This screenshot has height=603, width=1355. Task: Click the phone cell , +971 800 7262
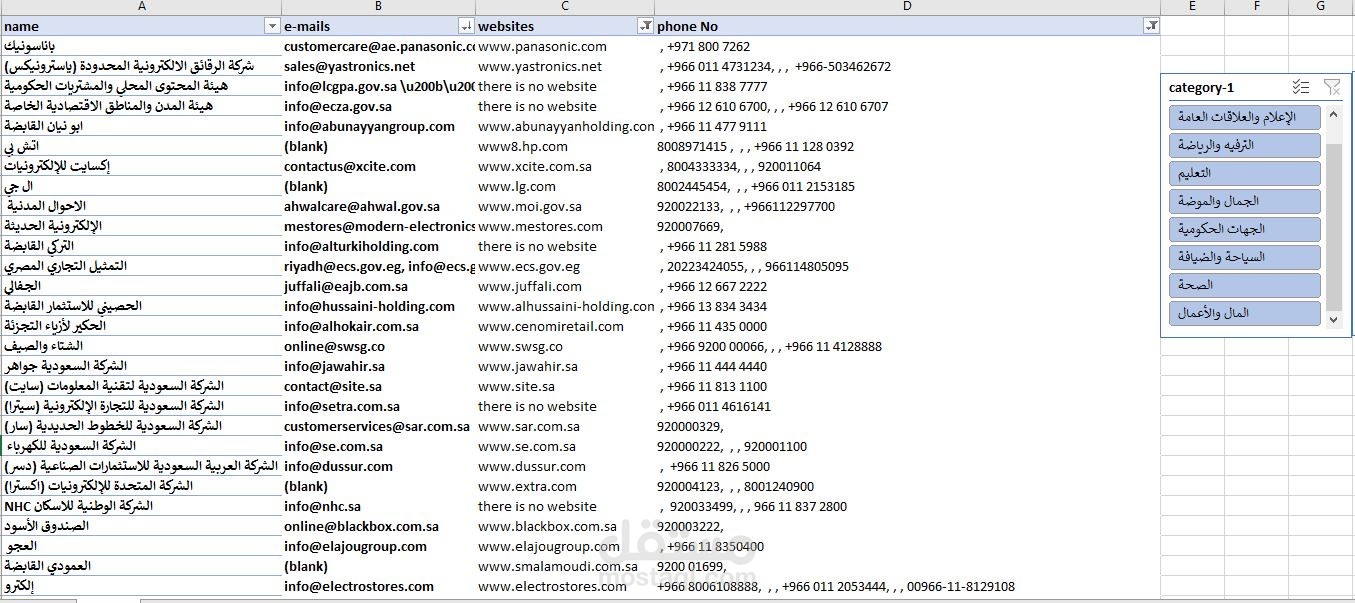[907, 46]
